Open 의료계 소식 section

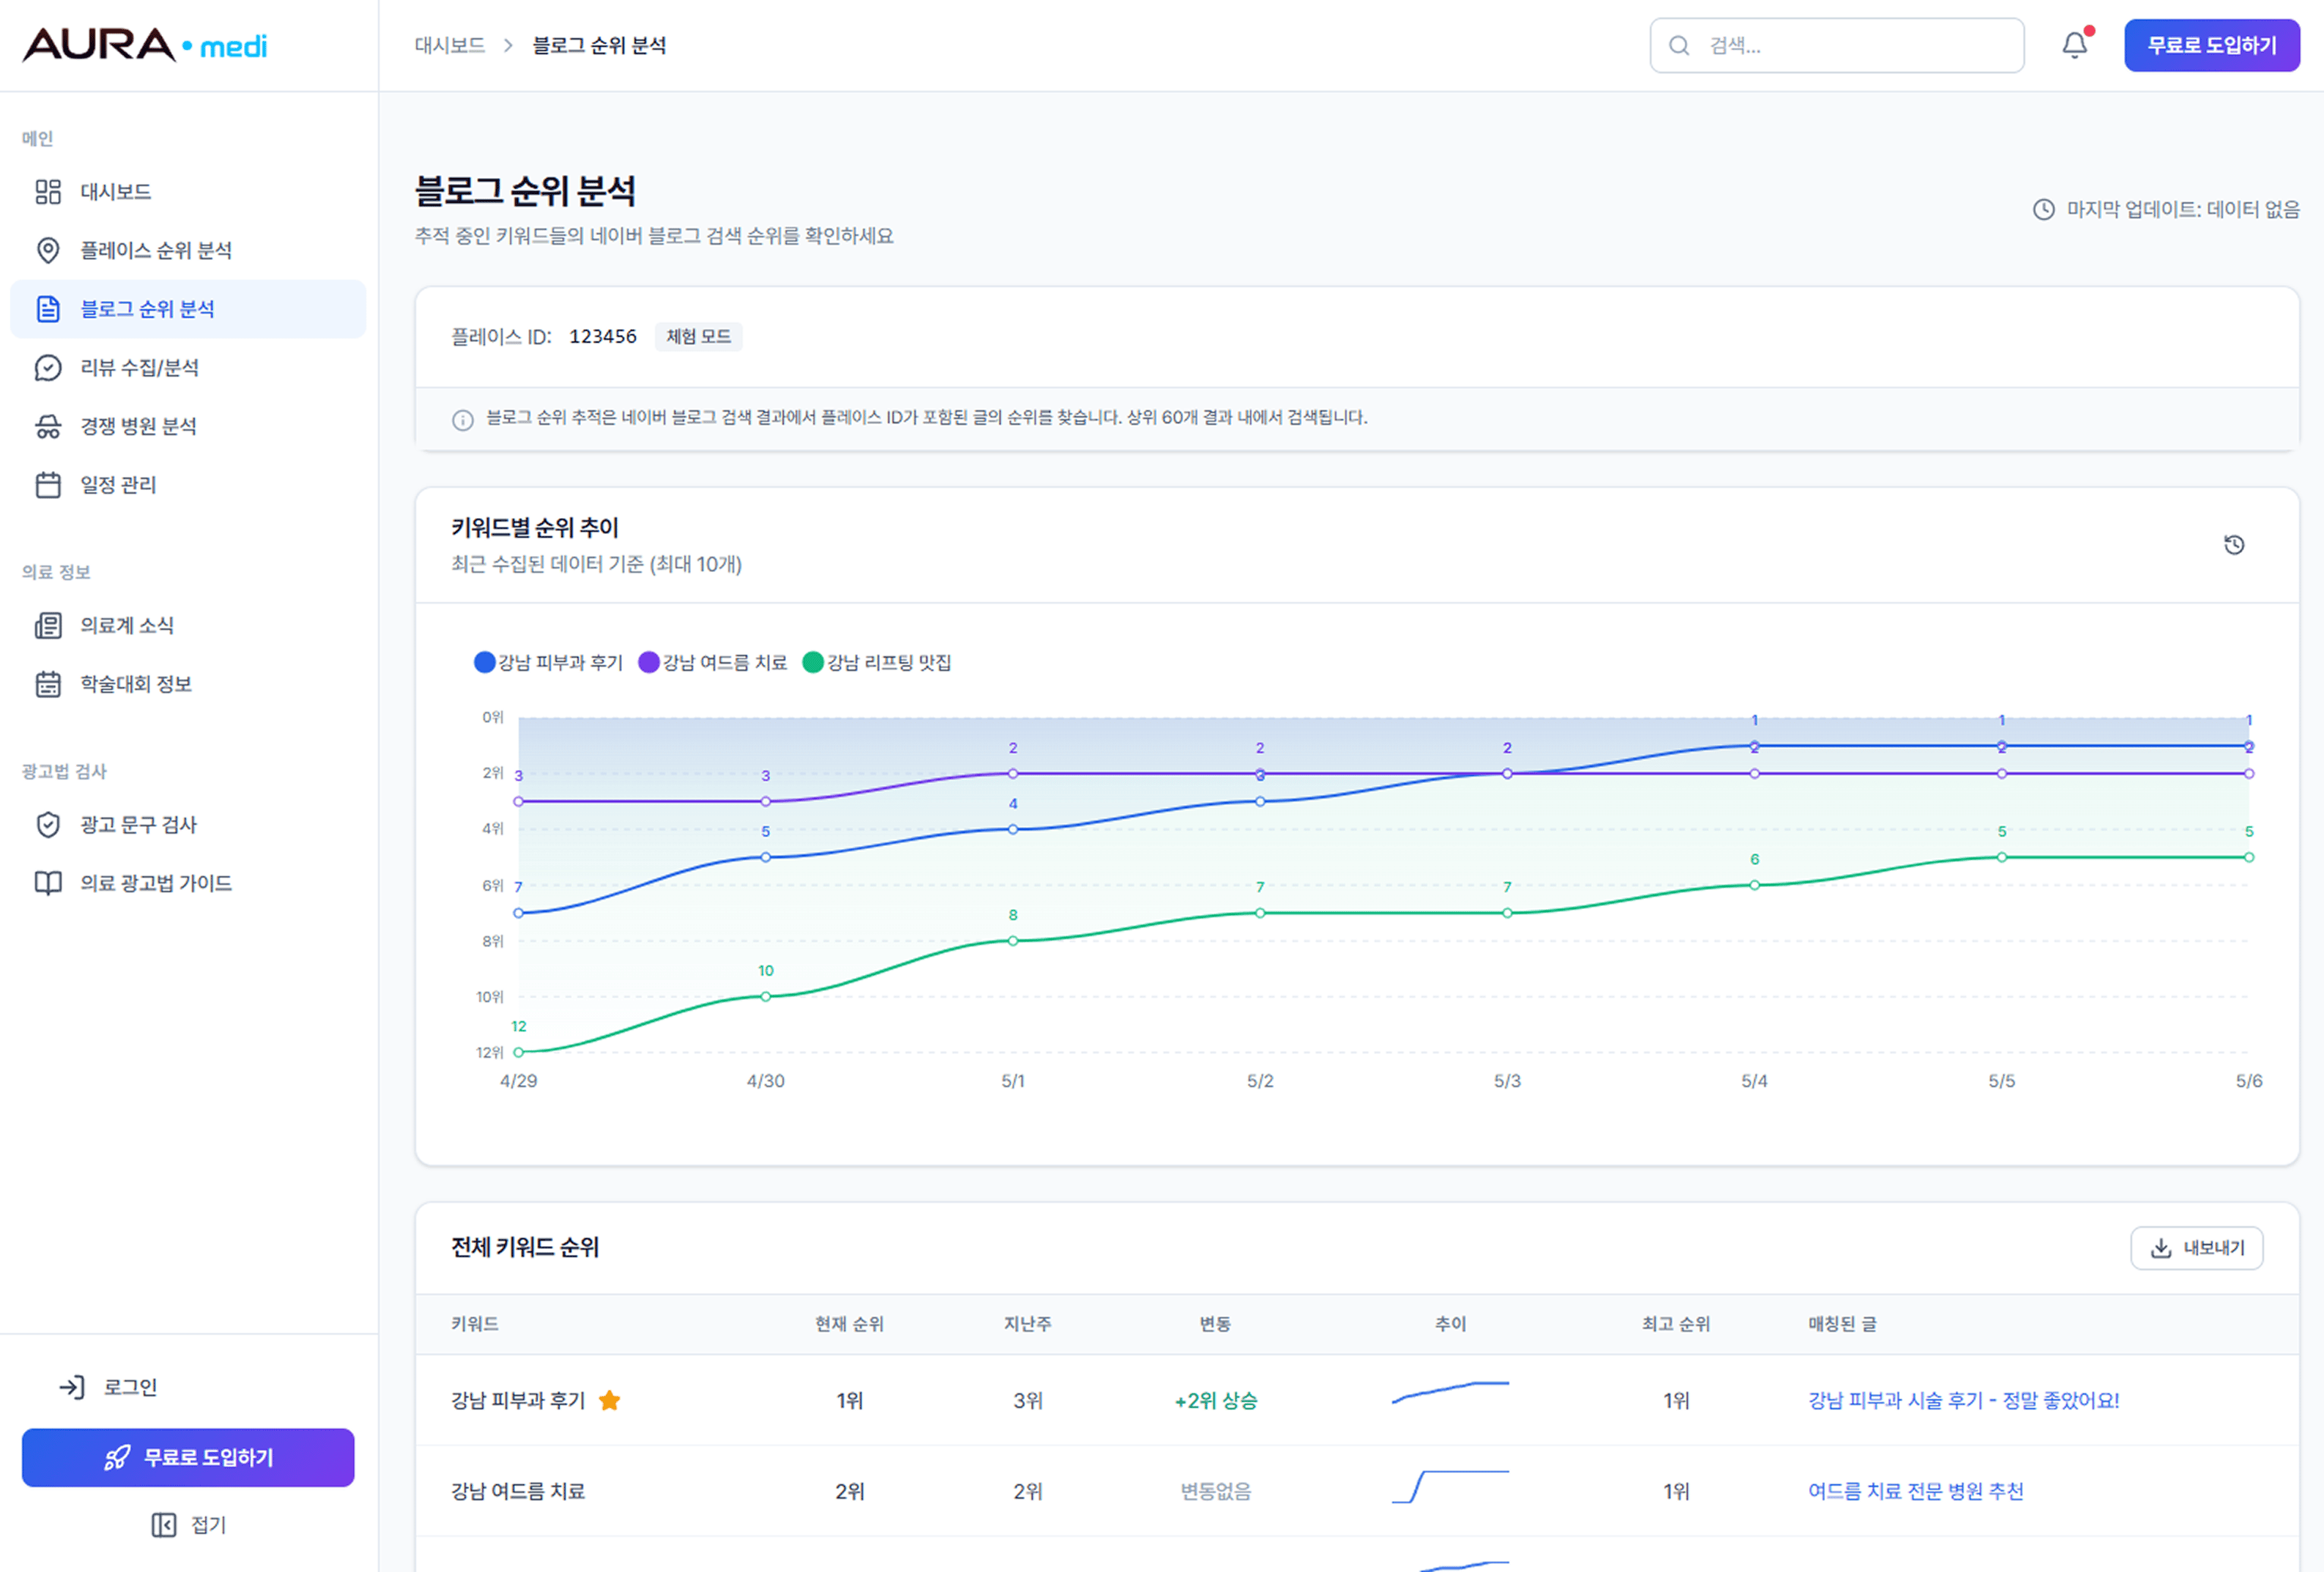click(x=188, y=625)
